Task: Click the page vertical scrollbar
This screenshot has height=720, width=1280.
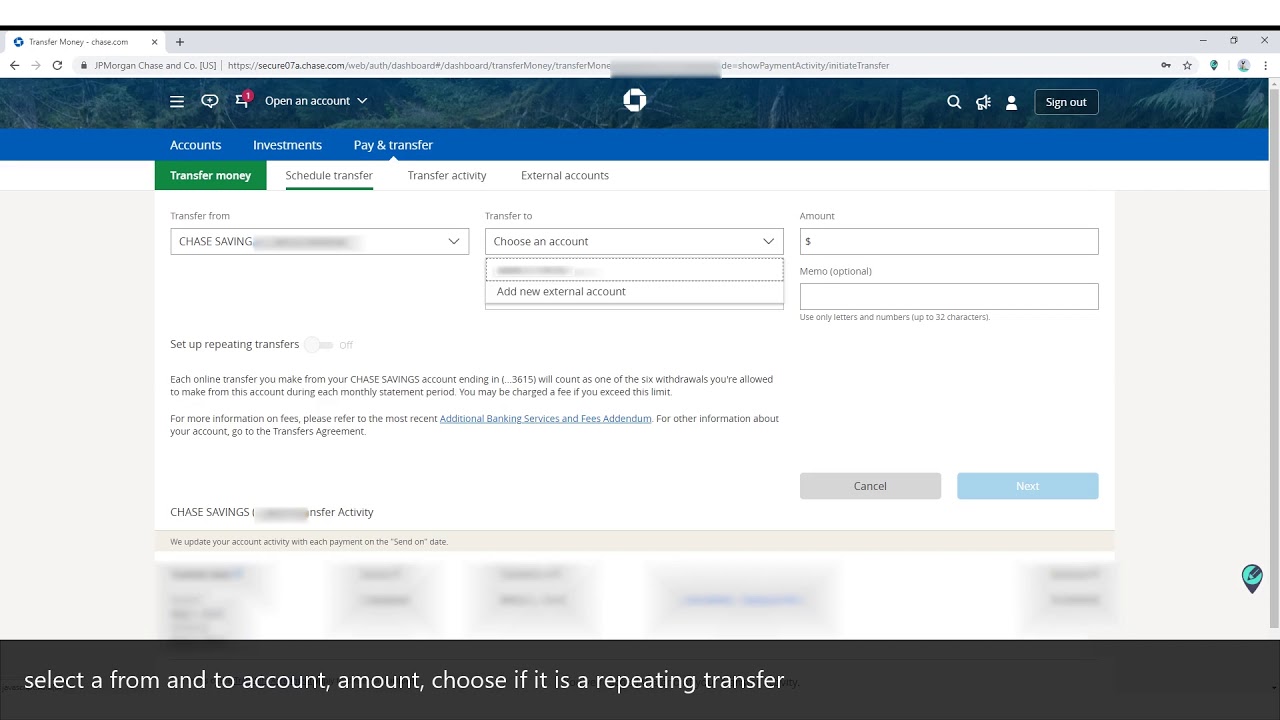Action: pos(1273,356)
